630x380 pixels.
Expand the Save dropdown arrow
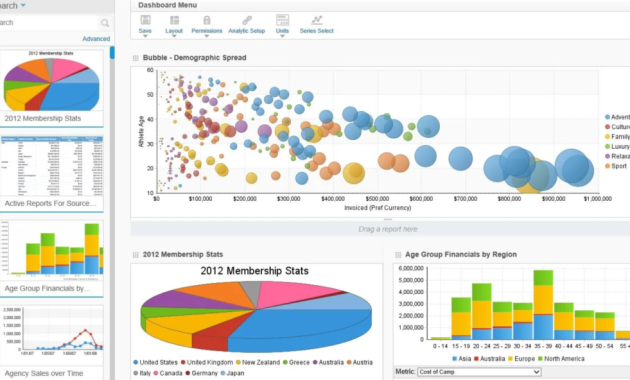pos(145,36)
